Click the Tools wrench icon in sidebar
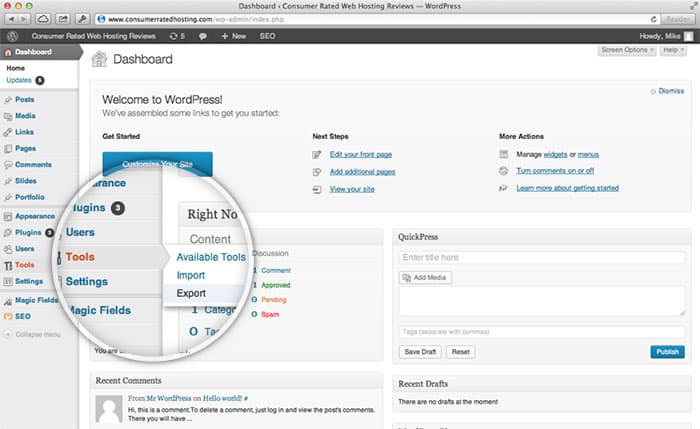Screen dimensions: 700x429 (8, 266)
